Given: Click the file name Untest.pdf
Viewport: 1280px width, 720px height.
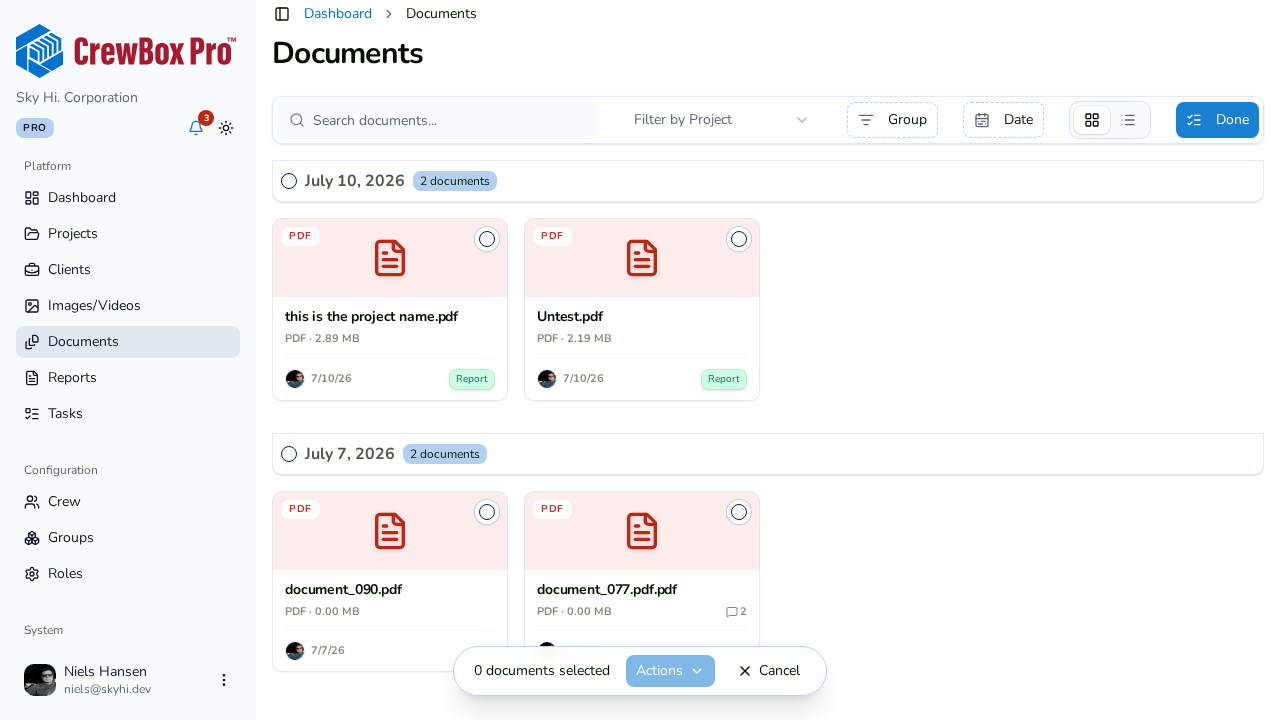Looking at the screenshot, I should coord(570,317).
